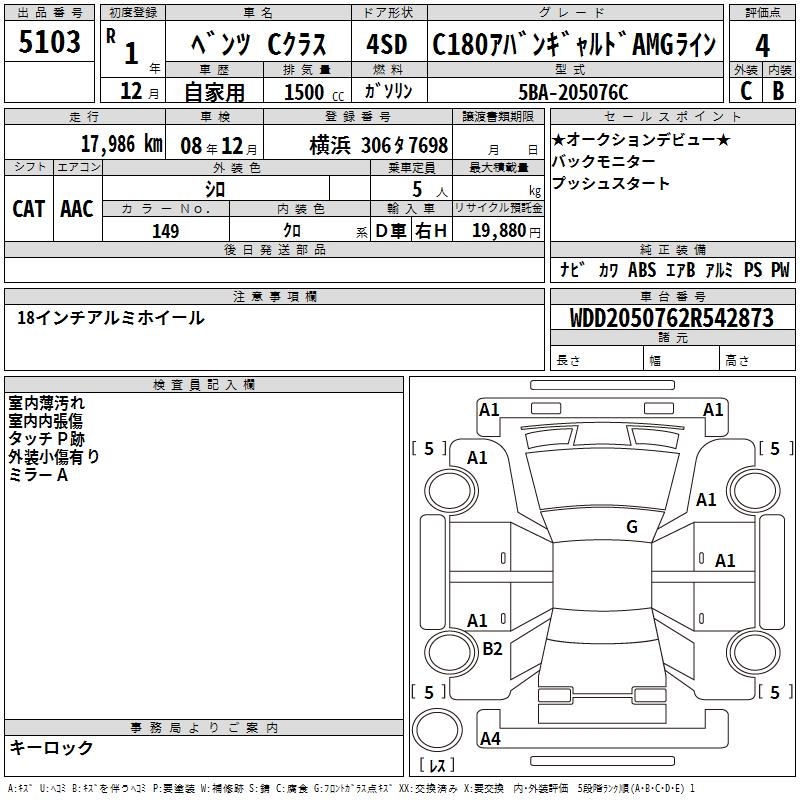The image size is (800, 800).
Task: Select the inspection expiry 08年12月
Action: (x=219, y=146)
